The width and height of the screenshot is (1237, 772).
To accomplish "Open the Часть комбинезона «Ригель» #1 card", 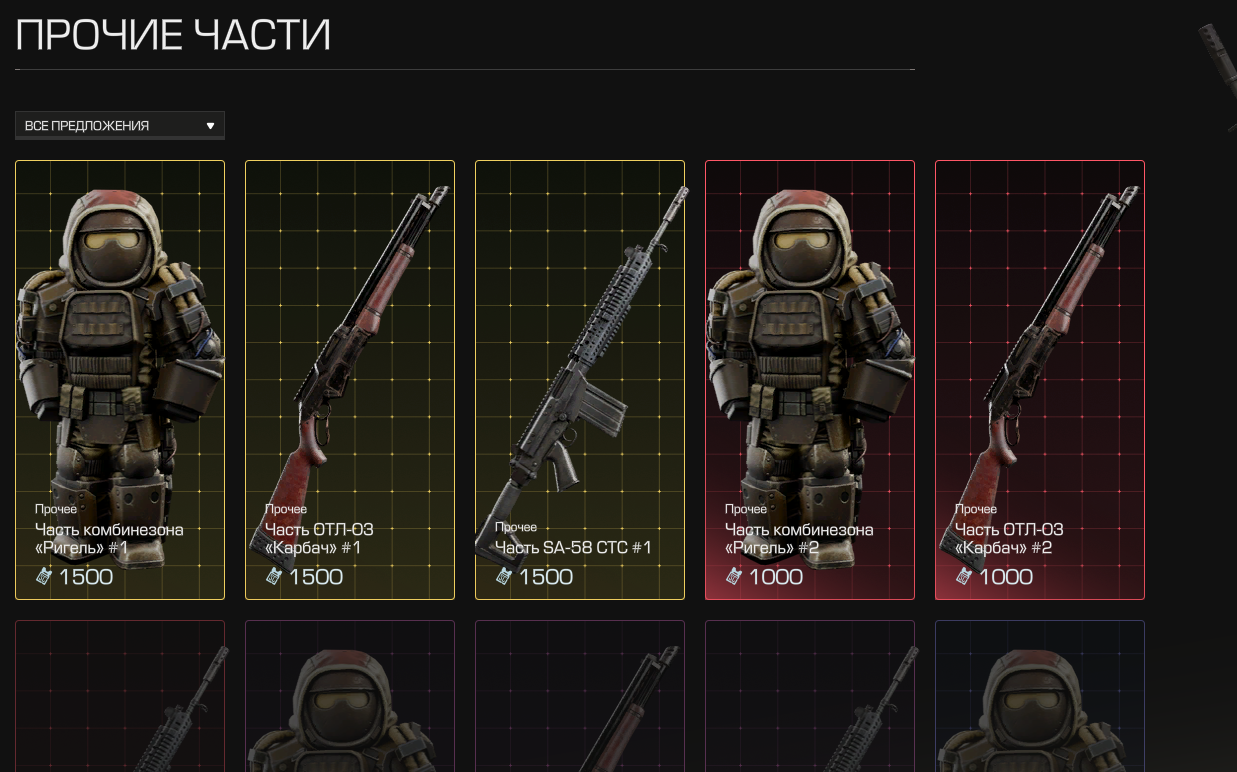I will [120, 380].
